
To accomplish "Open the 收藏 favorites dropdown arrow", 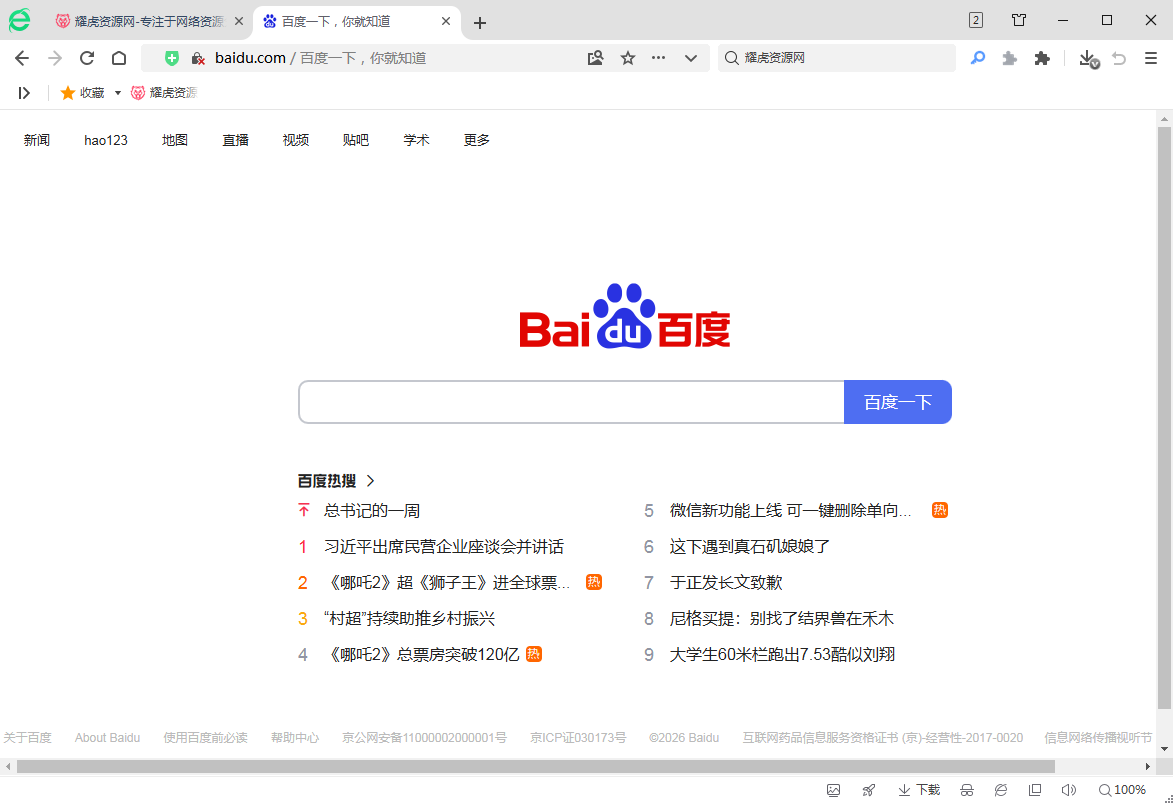I will click(x=117, y=92).
